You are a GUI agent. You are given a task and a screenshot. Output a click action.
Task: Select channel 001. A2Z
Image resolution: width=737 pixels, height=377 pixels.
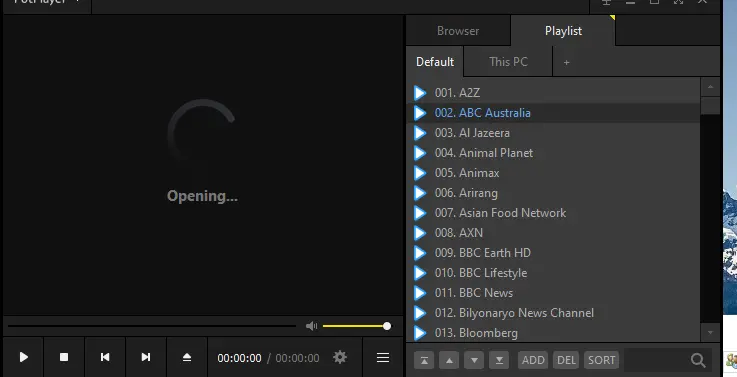pos(553,93)
